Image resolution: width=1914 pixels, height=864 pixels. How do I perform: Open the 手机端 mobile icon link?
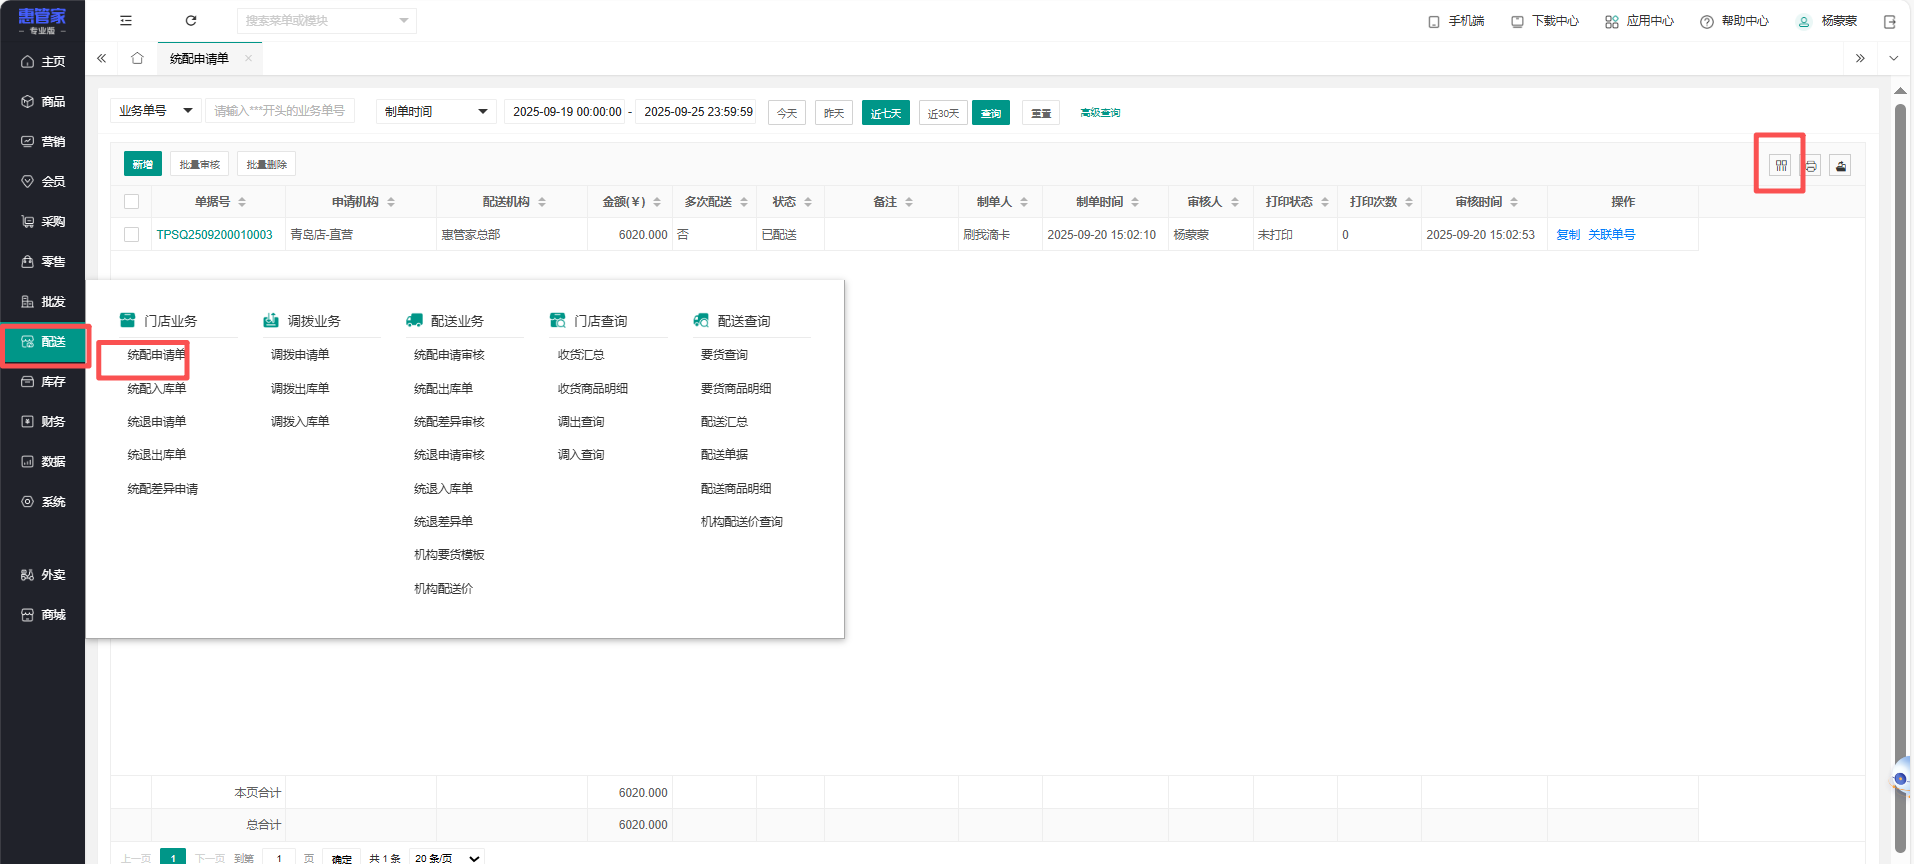pyautogui.click(x=1456, y=21)
